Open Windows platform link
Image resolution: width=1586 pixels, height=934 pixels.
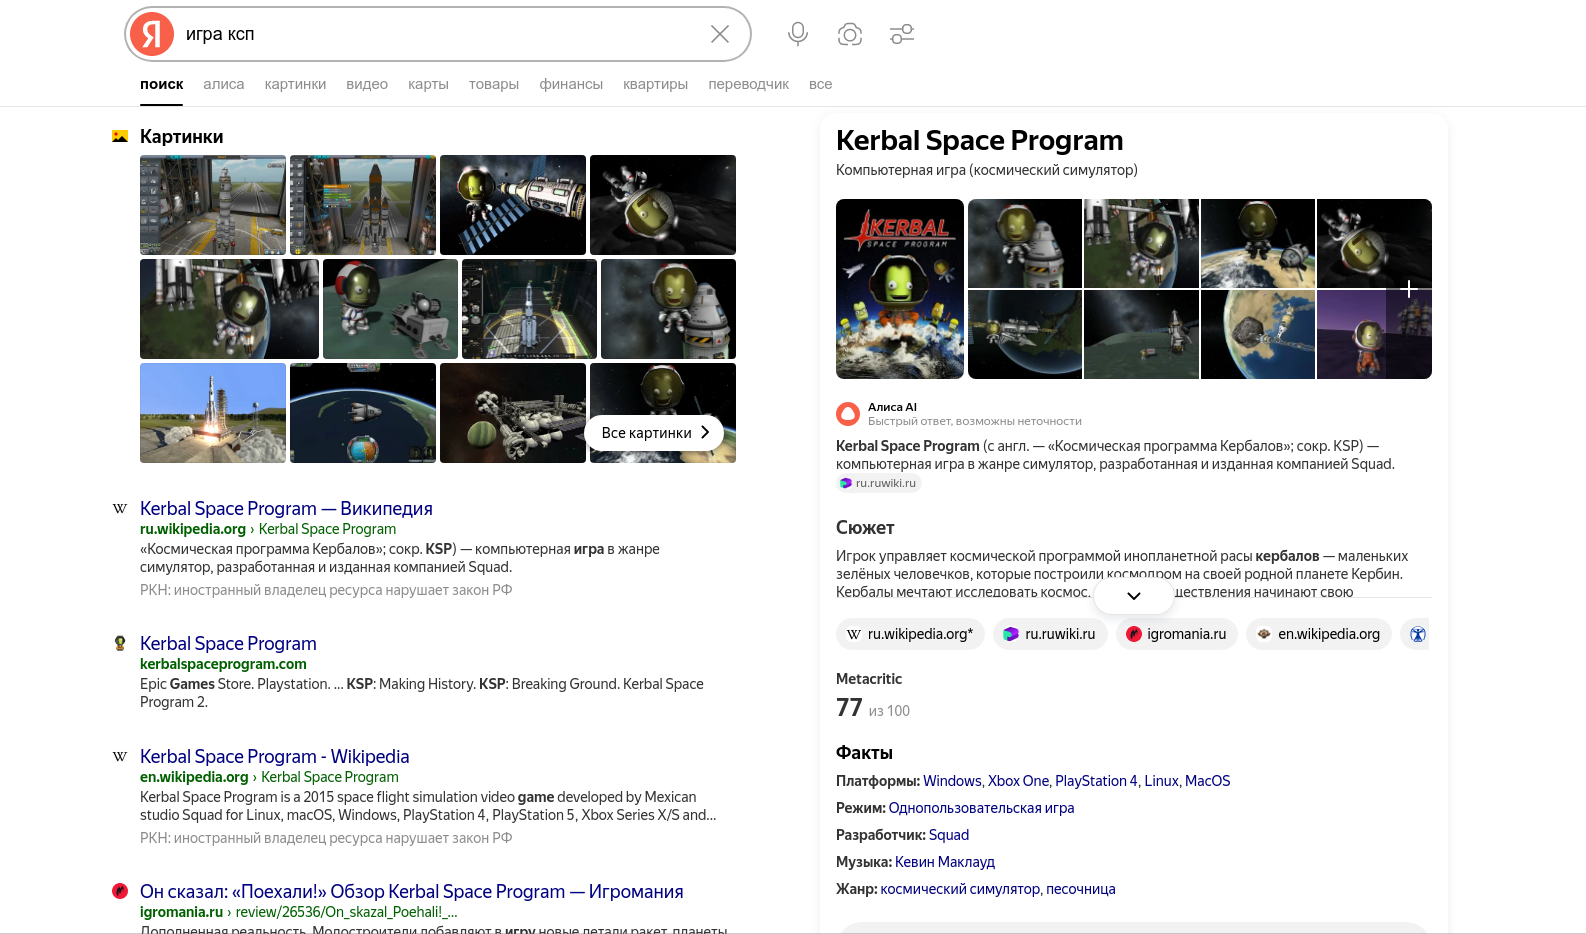point(952,781)
